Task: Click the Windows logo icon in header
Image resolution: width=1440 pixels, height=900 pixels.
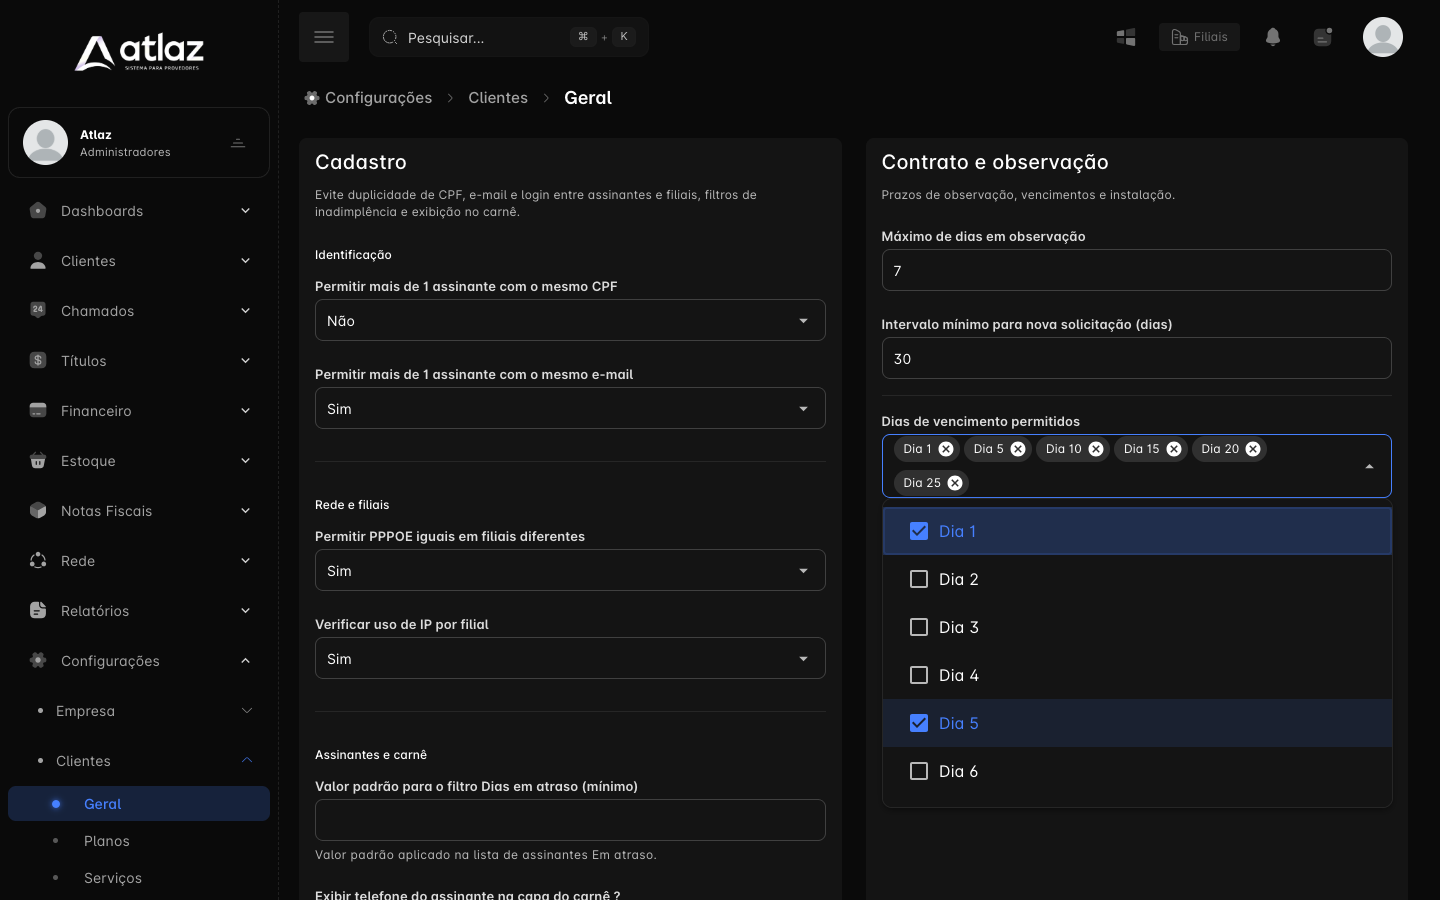Action: [x=1126, y=37]
